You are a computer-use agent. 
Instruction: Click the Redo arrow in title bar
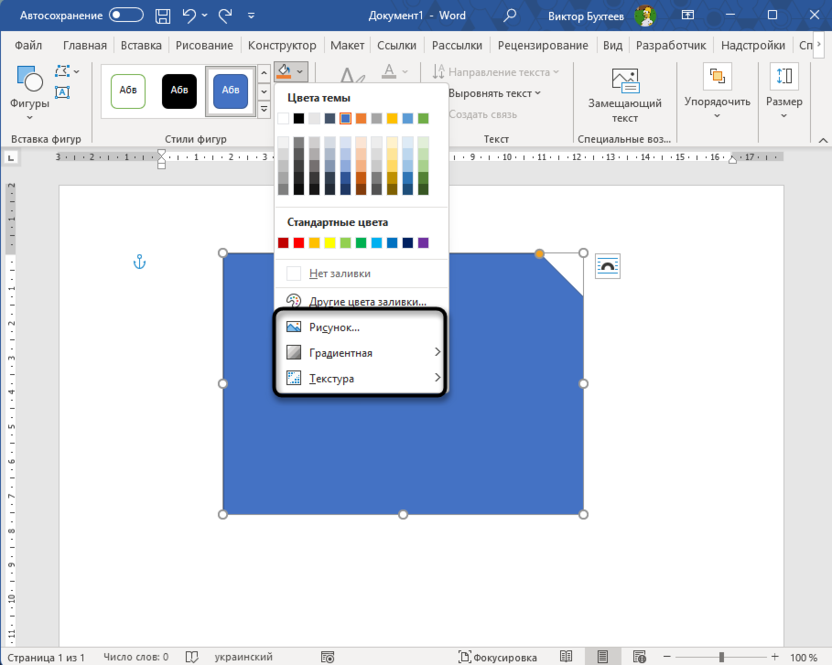point(225,15)
